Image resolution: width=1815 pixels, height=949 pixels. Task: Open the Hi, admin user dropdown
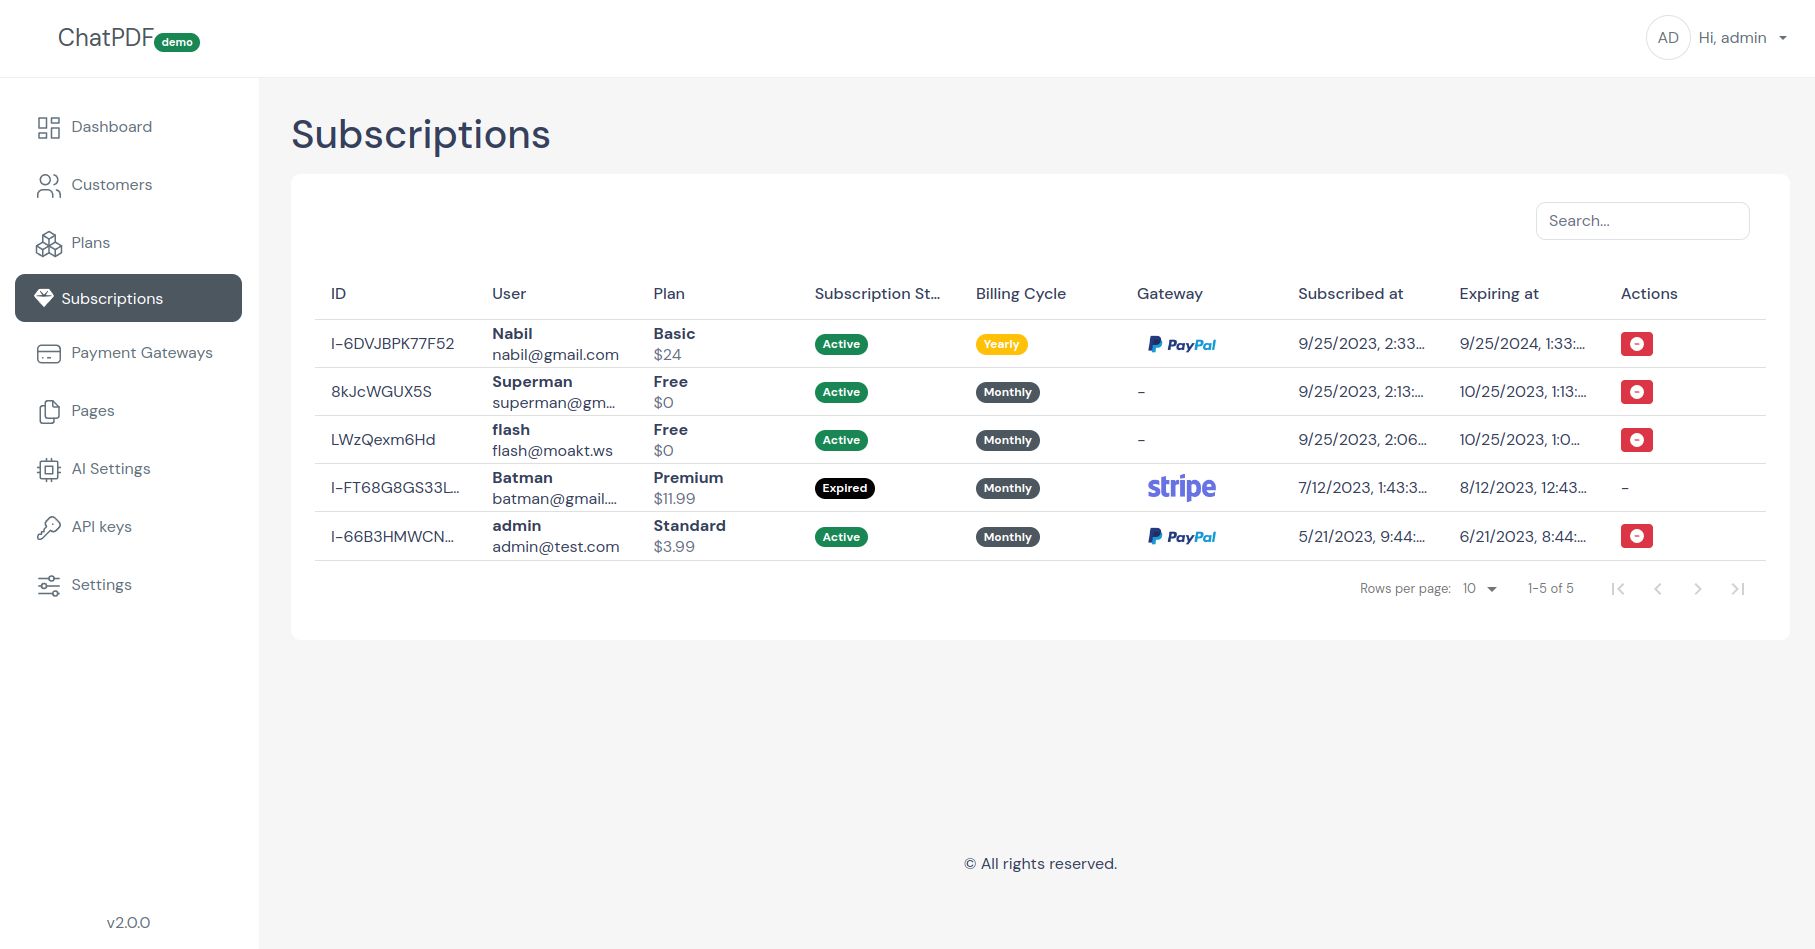1742,38
